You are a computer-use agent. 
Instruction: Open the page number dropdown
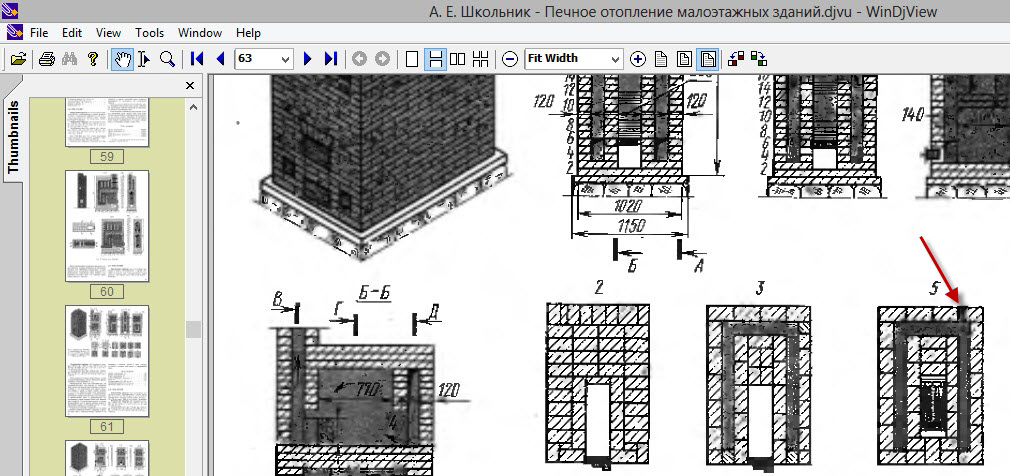(286, 59)
